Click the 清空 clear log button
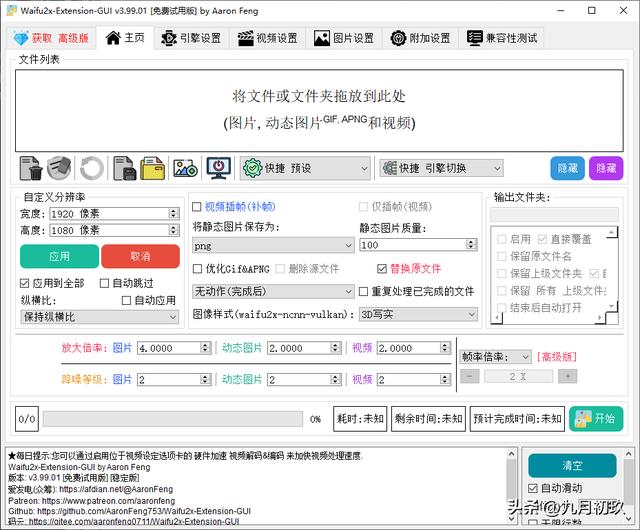The height and width of the screenshot is (530, 640). (572, 465)
